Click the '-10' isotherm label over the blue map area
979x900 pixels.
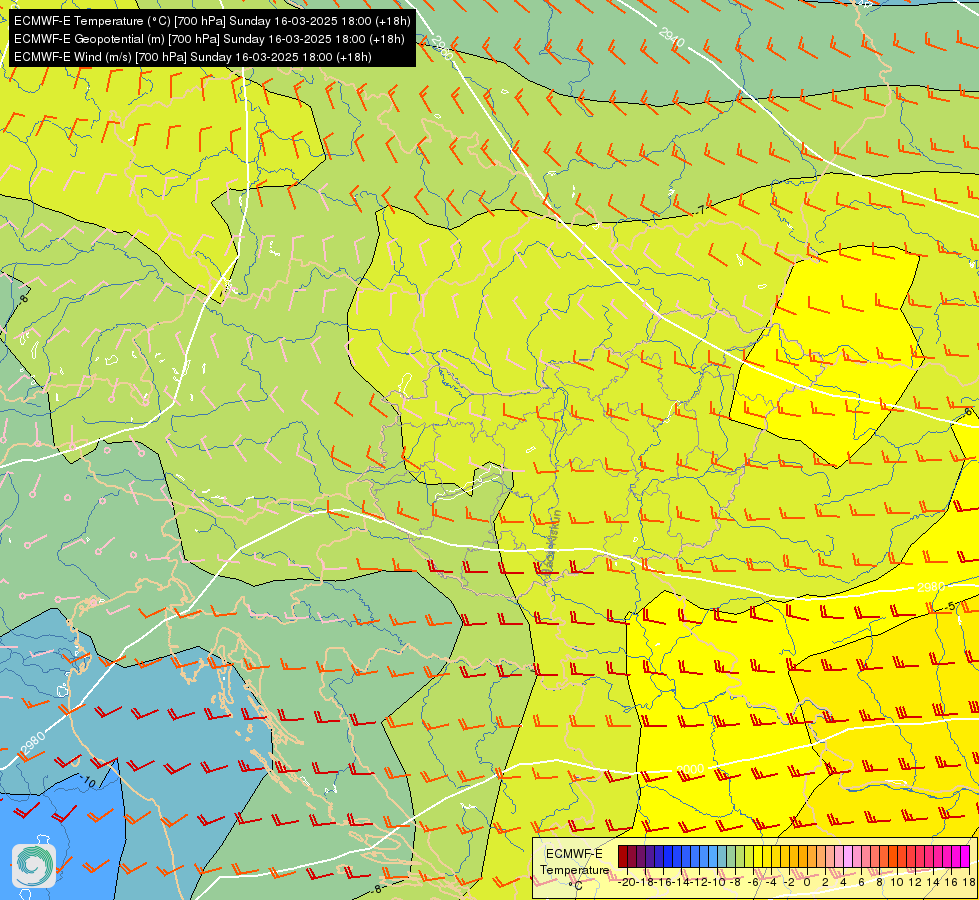[87, 781]
